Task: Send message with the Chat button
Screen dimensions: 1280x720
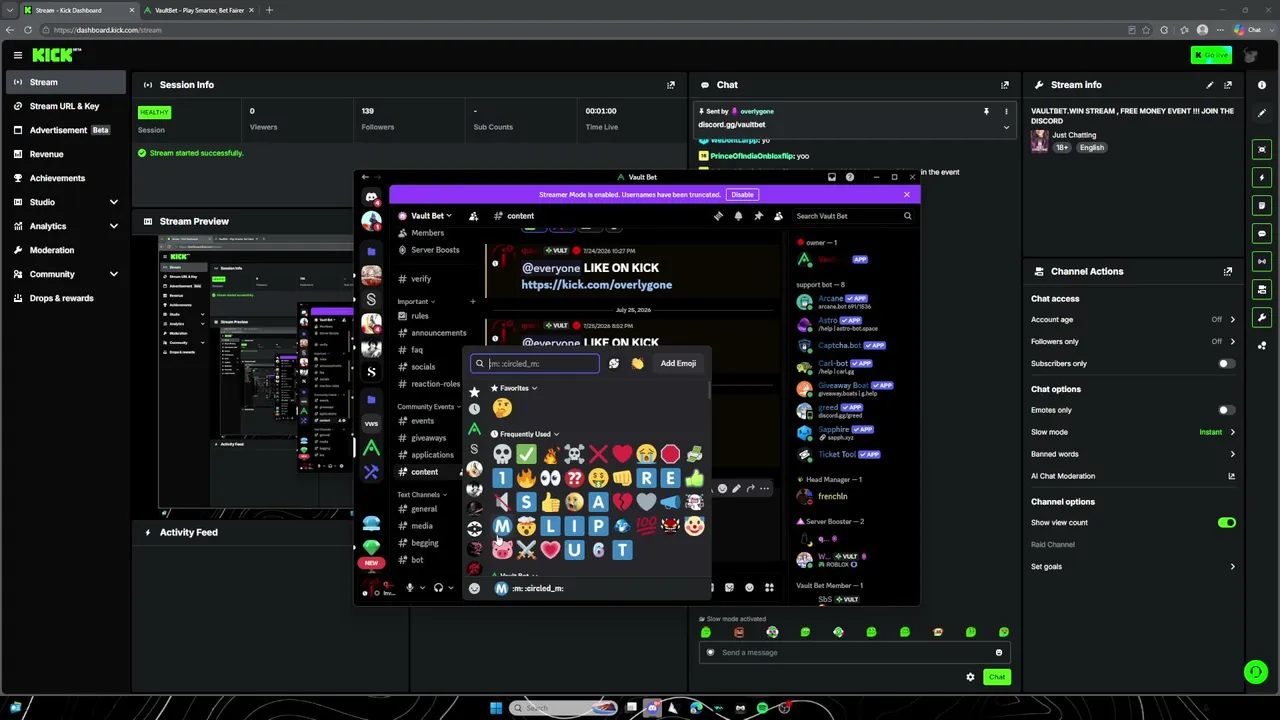Action: pyautogui.click(x=997, y=677)
